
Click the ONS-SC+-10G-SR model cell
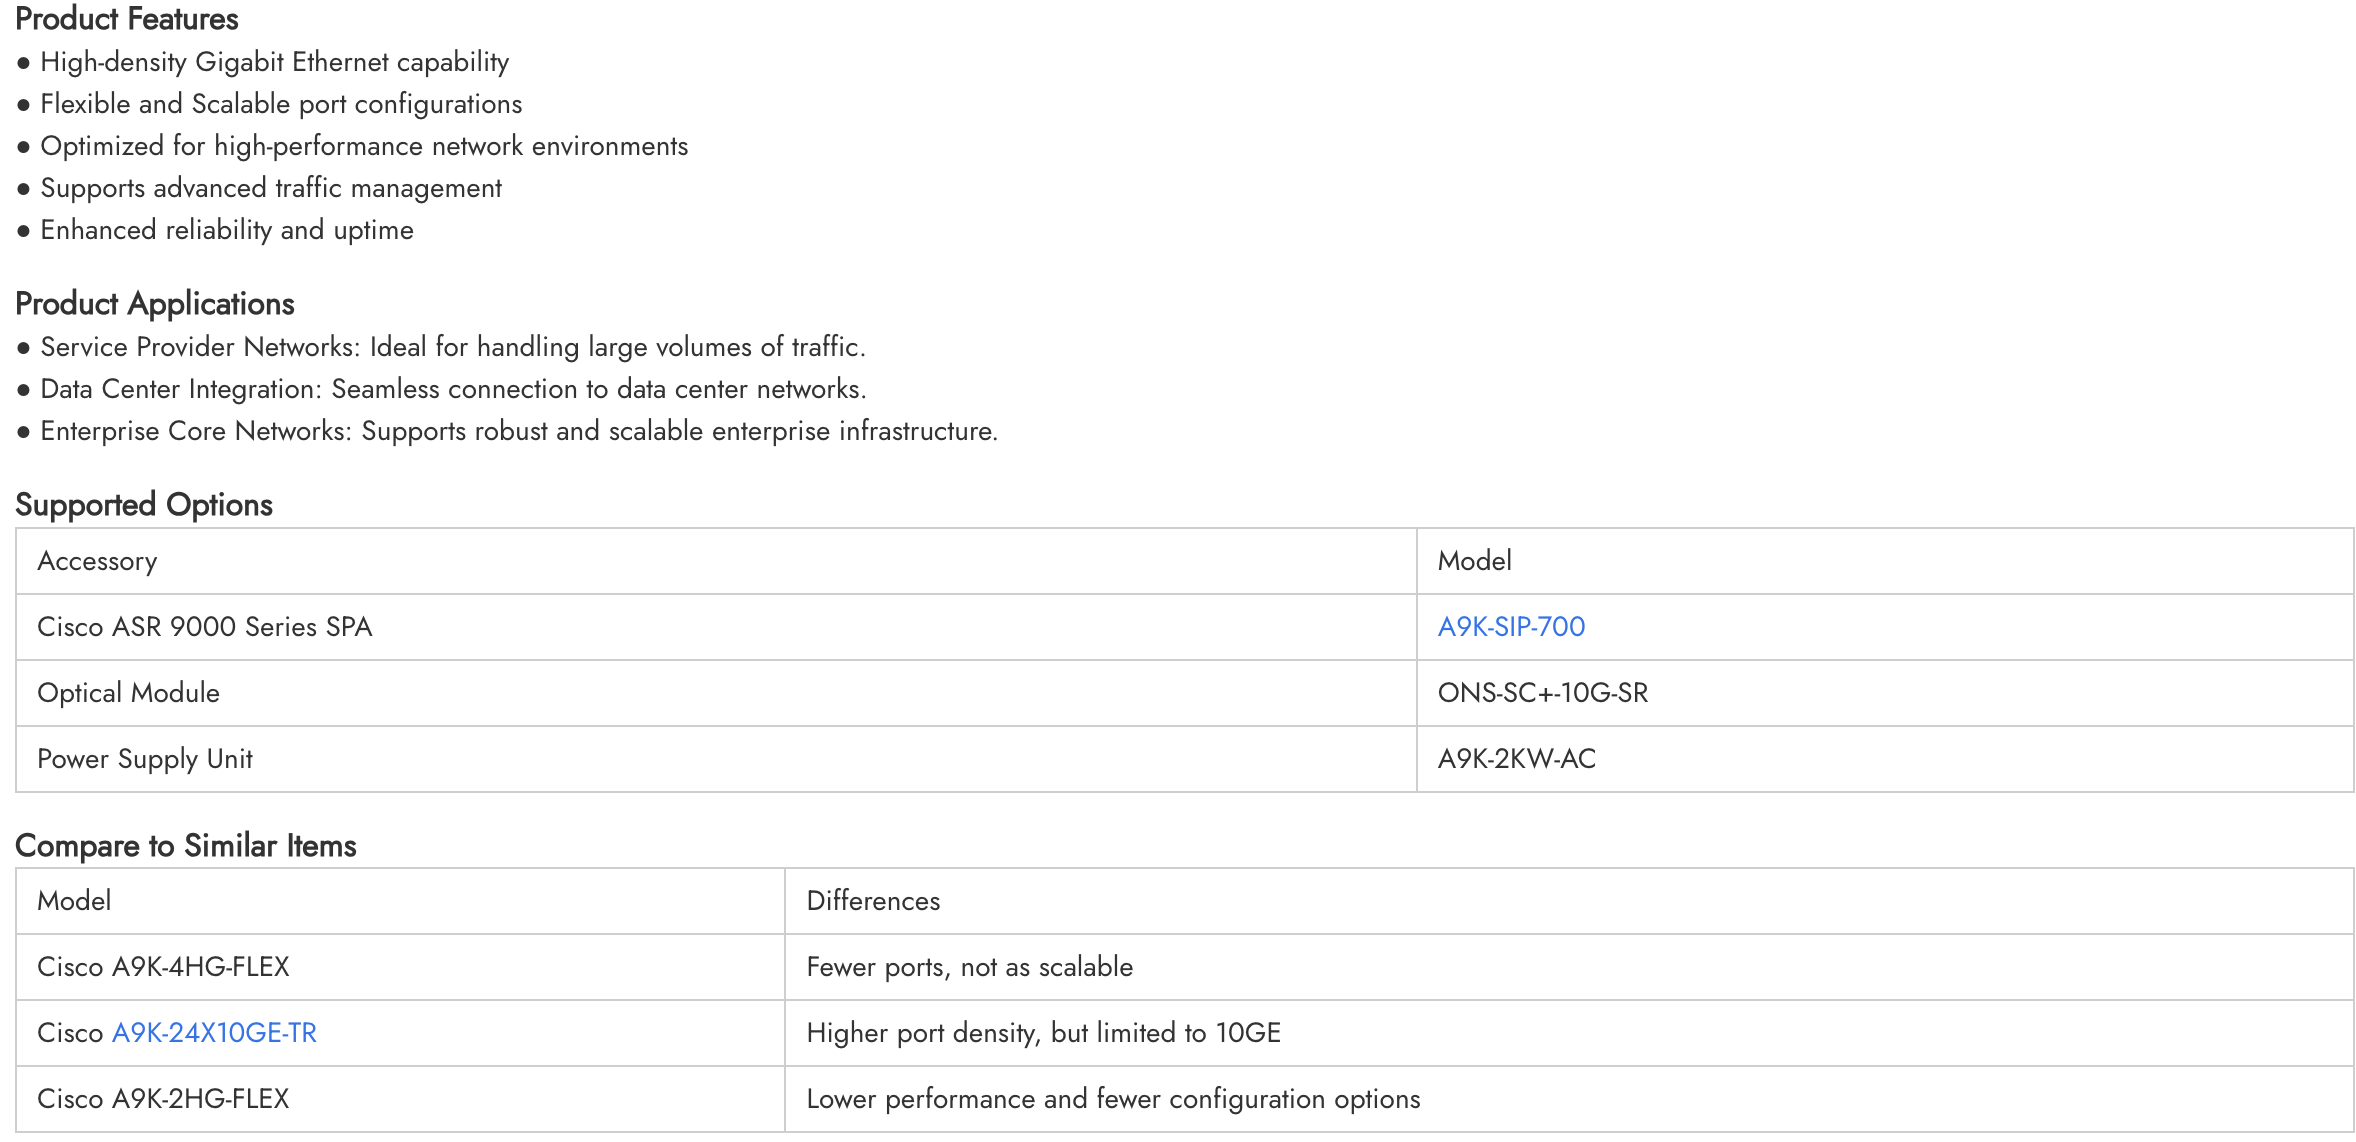pyautogui.click(x=1542, y=693)
